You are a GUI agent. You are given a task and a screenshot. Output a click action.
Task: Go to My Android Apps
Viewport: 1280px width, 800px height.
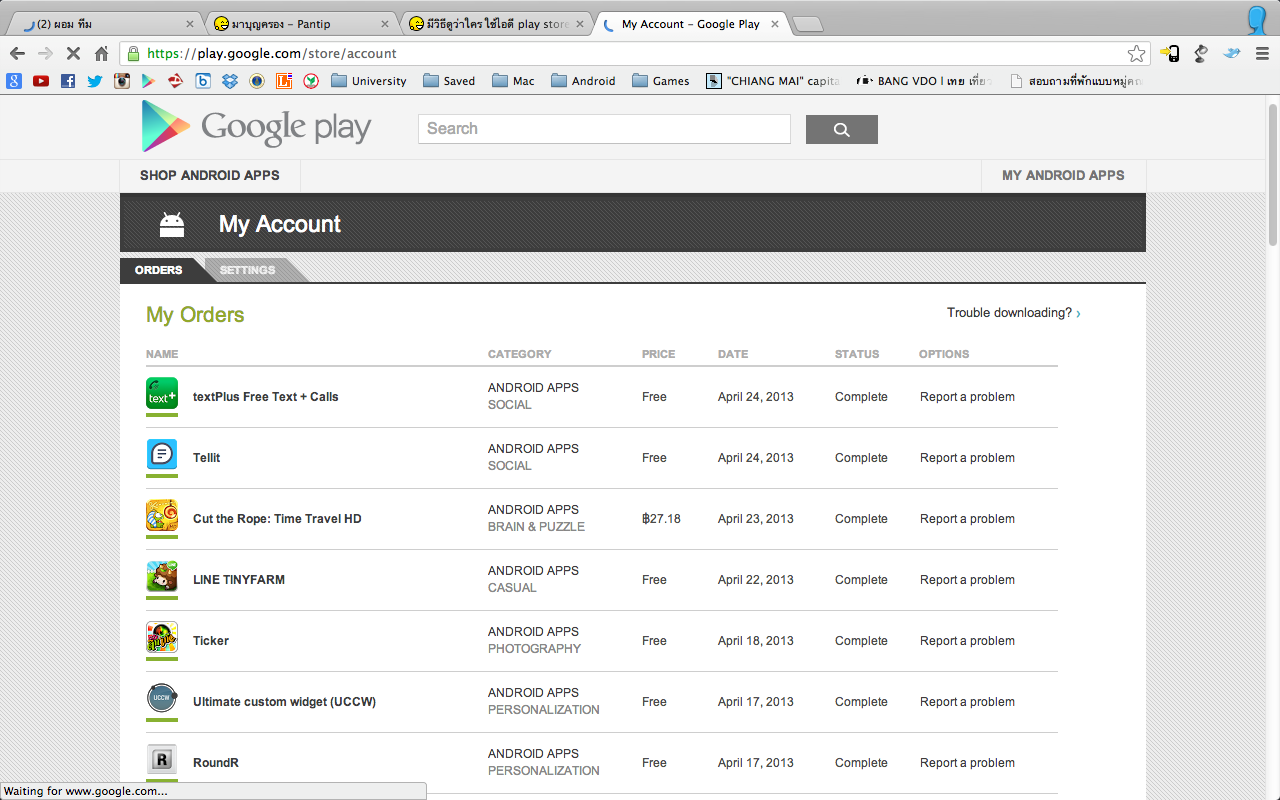click(x=1063, y=175)
